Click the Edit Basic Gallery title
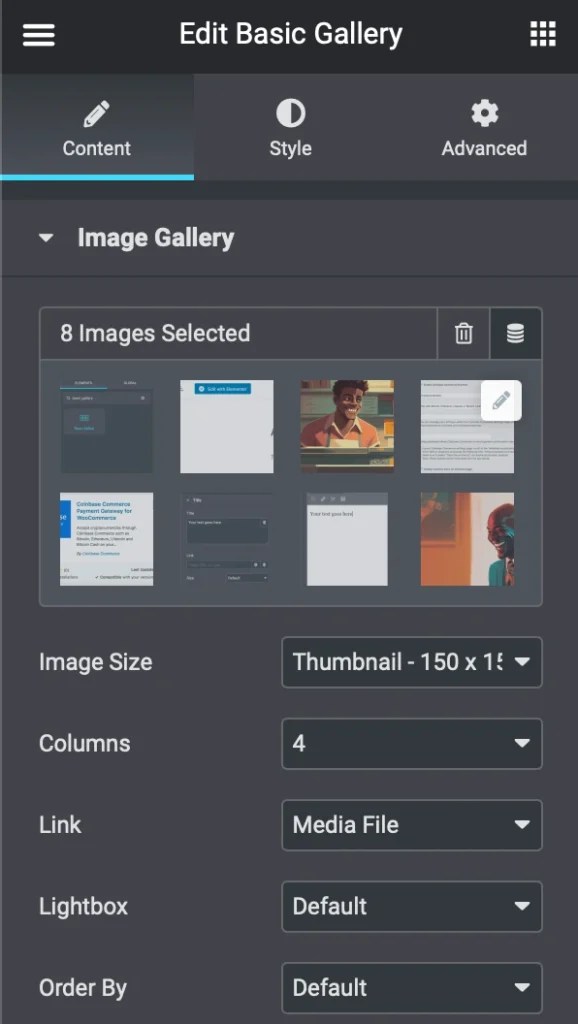 291,34
